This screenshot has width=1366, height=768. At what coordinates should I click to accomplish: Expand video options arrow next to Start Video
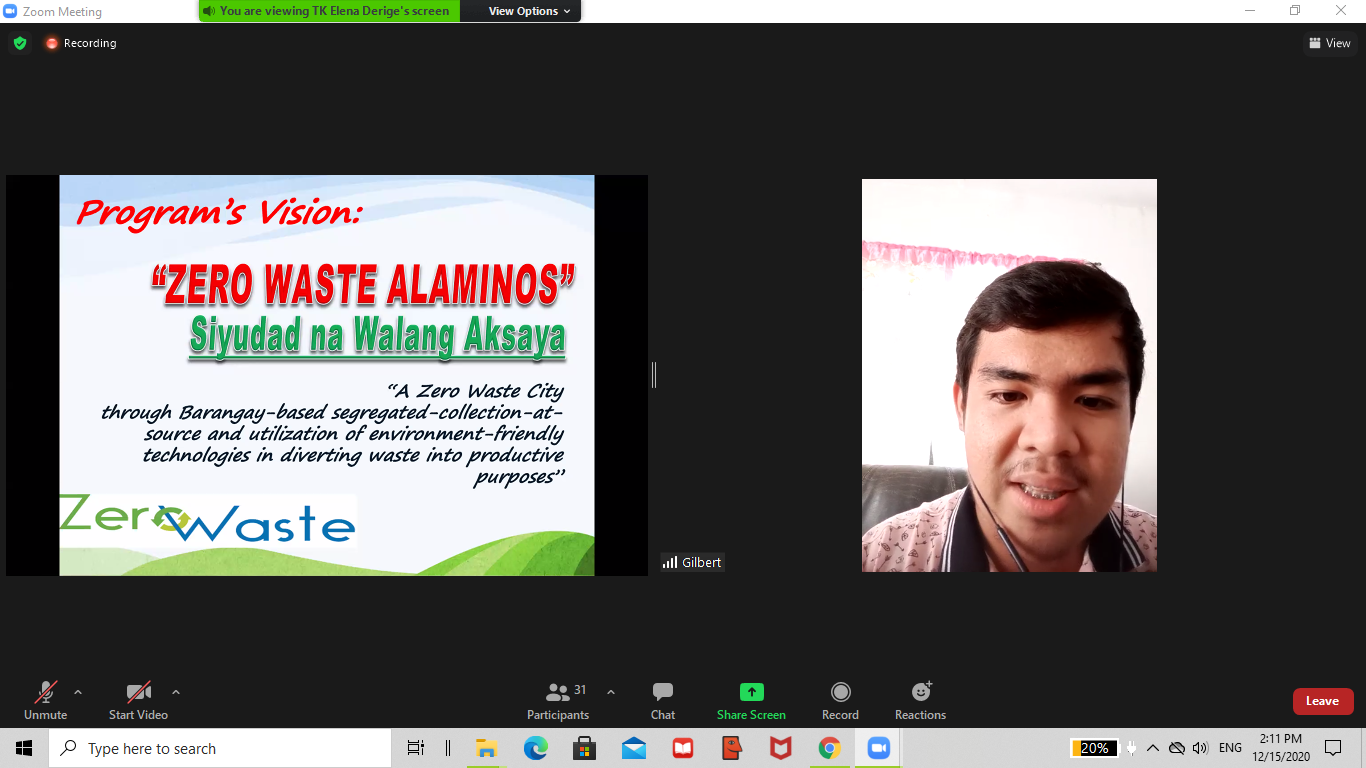(176, 692)
